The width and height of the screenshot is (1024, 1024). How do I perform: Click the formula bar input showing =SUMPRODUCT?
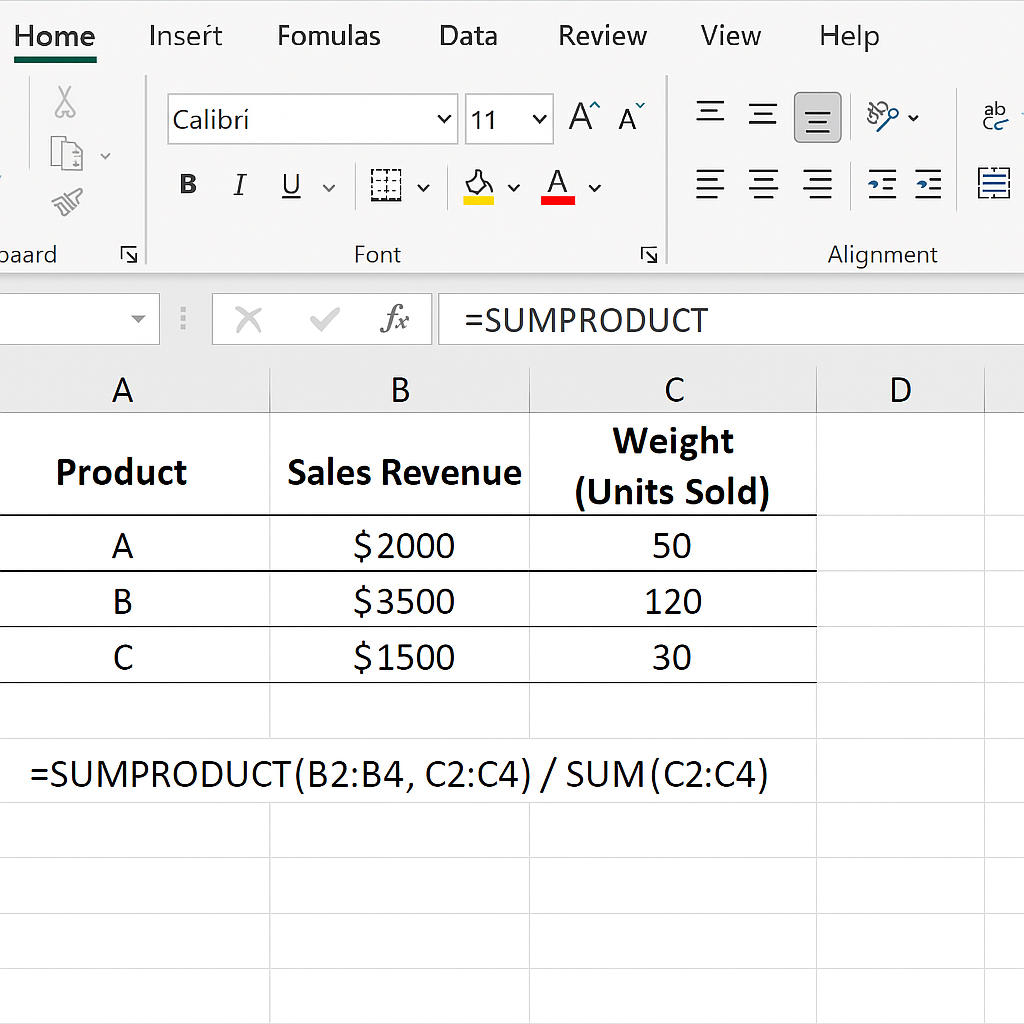pos(731,319)
